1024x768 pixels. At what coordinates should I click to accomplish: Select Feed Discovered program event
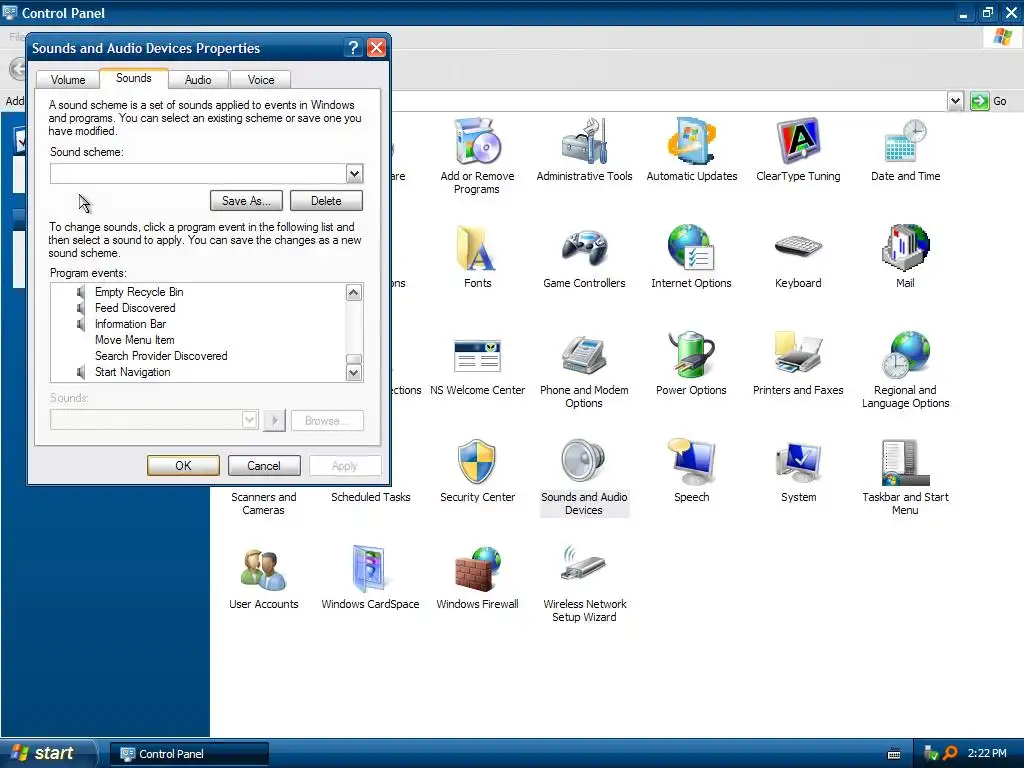(x=135, y=308)
